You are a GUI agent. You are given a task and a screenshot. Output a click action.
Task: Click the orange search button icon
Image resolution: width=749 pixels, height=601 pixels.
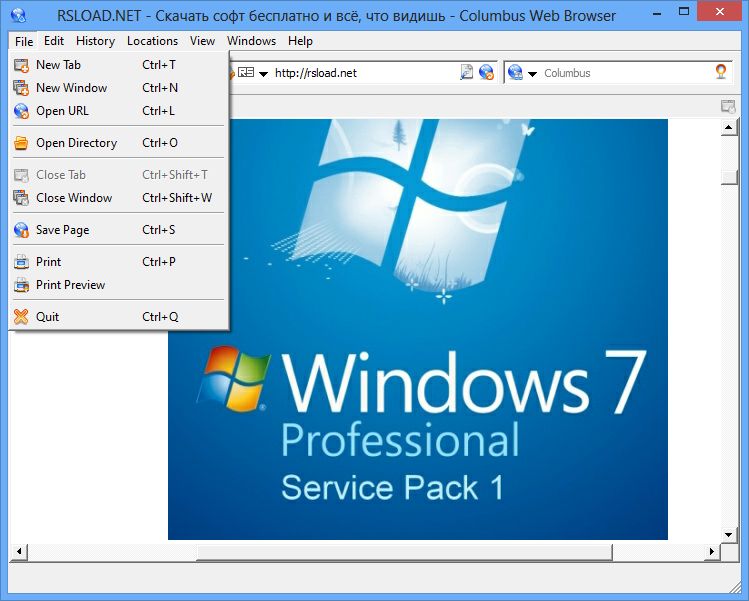[x=721, y=72]
